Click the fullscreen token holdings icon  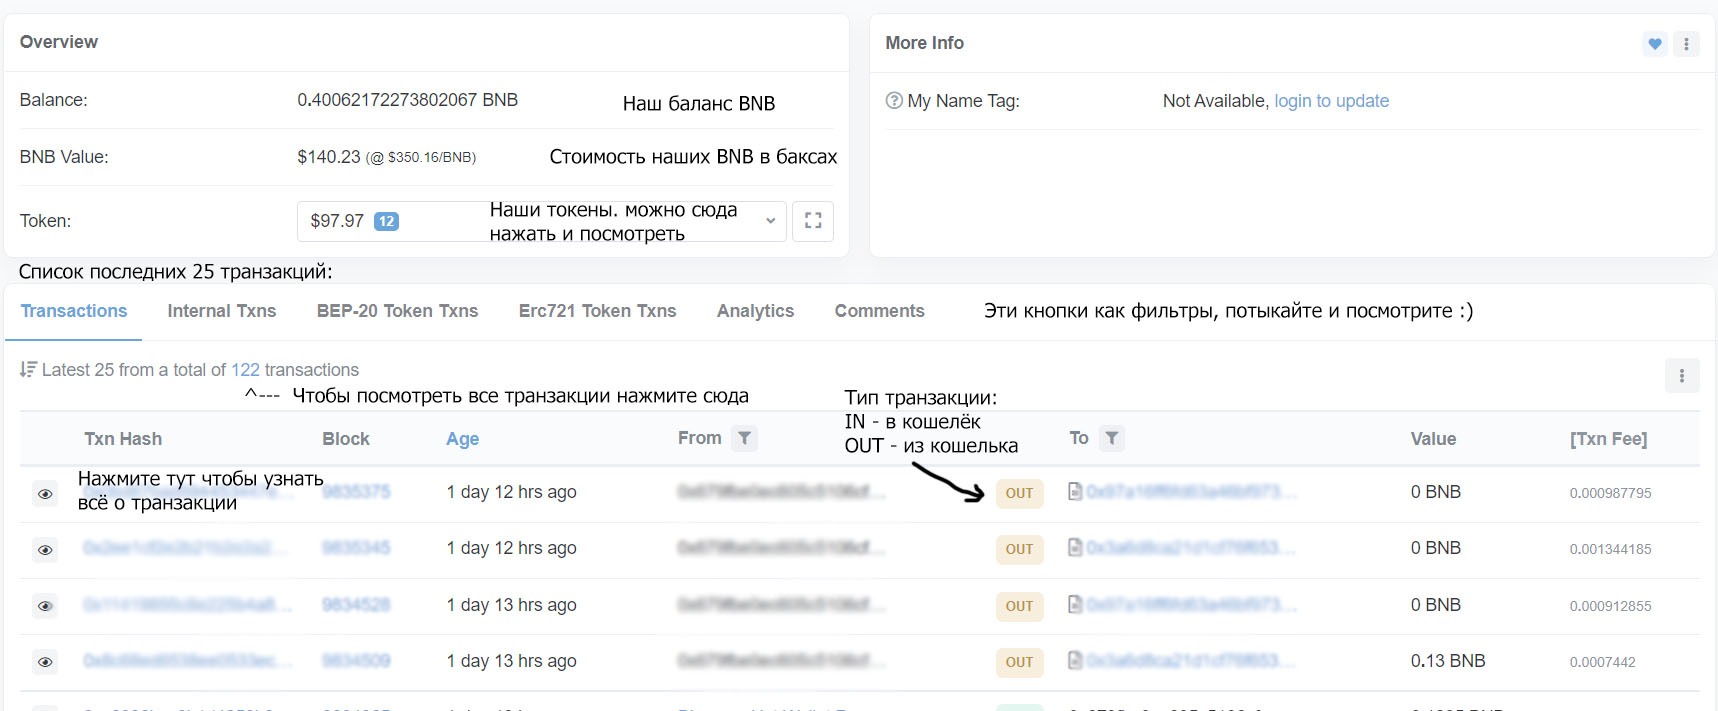(813, 221)
